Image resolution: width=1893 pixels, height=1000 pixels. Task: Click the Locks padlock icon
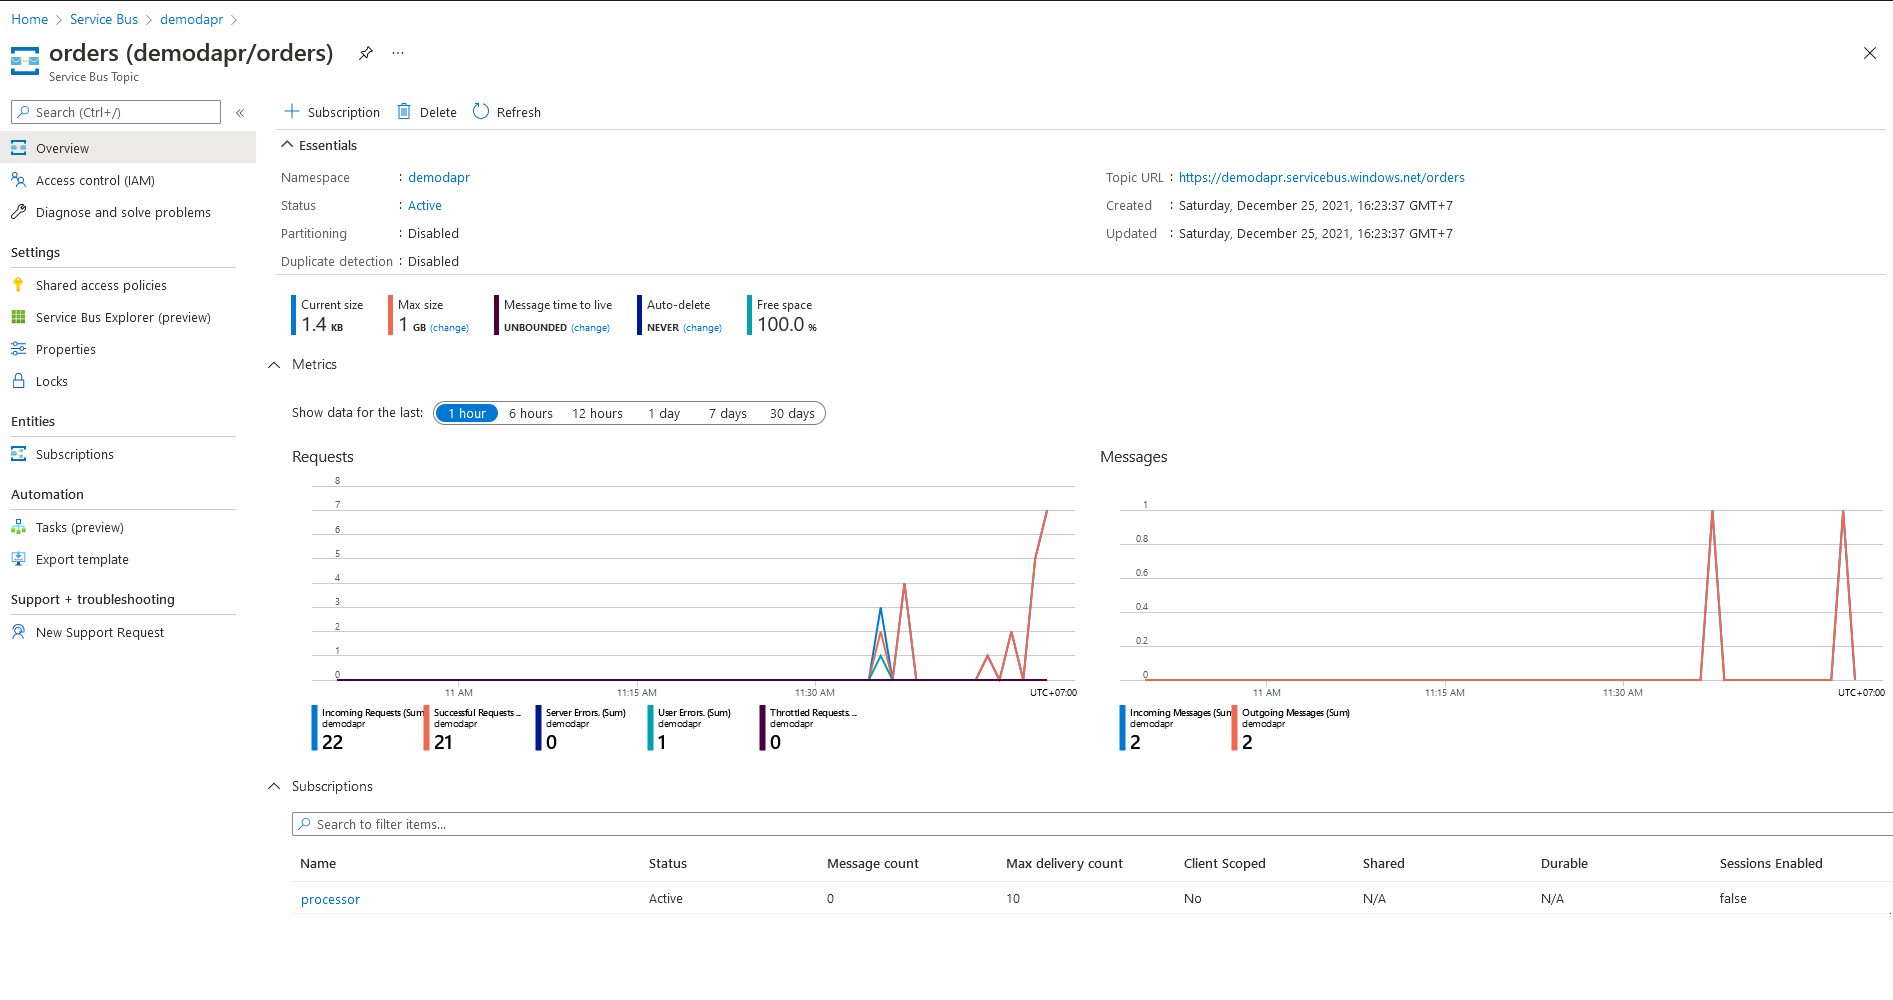coord(18,381)
